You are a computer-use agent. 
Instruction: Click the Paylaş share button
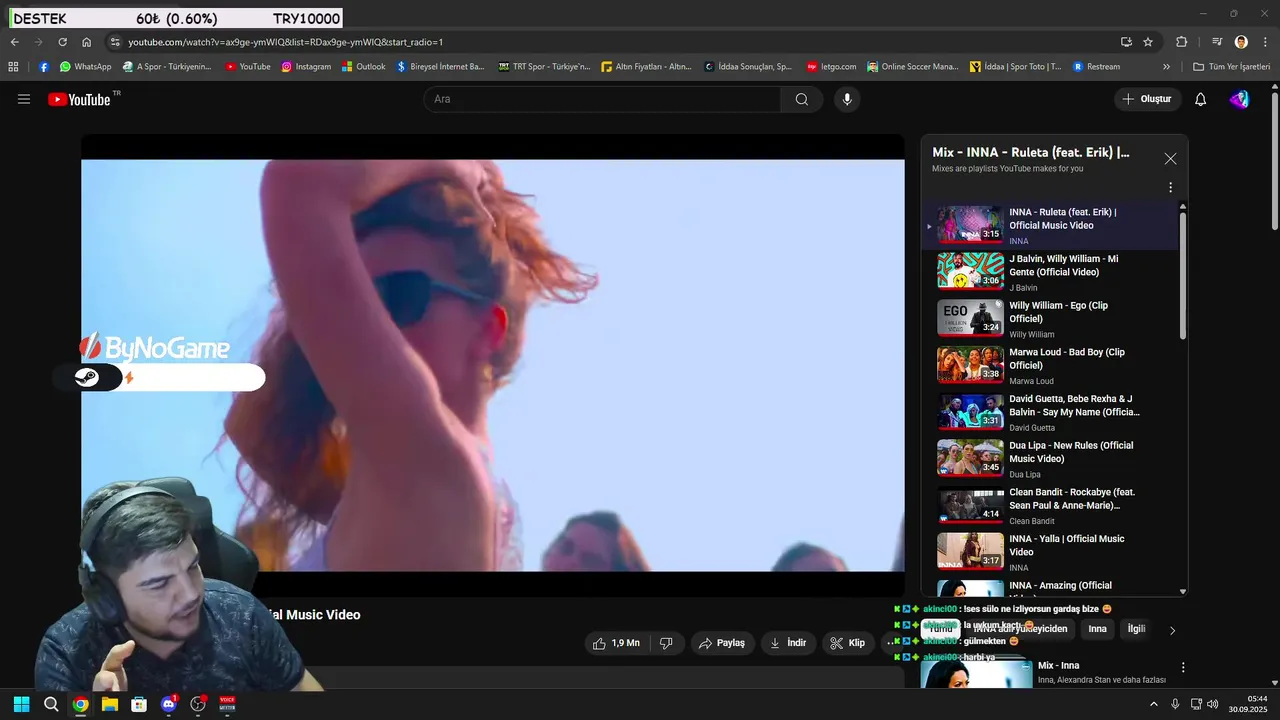pos(722,643)
